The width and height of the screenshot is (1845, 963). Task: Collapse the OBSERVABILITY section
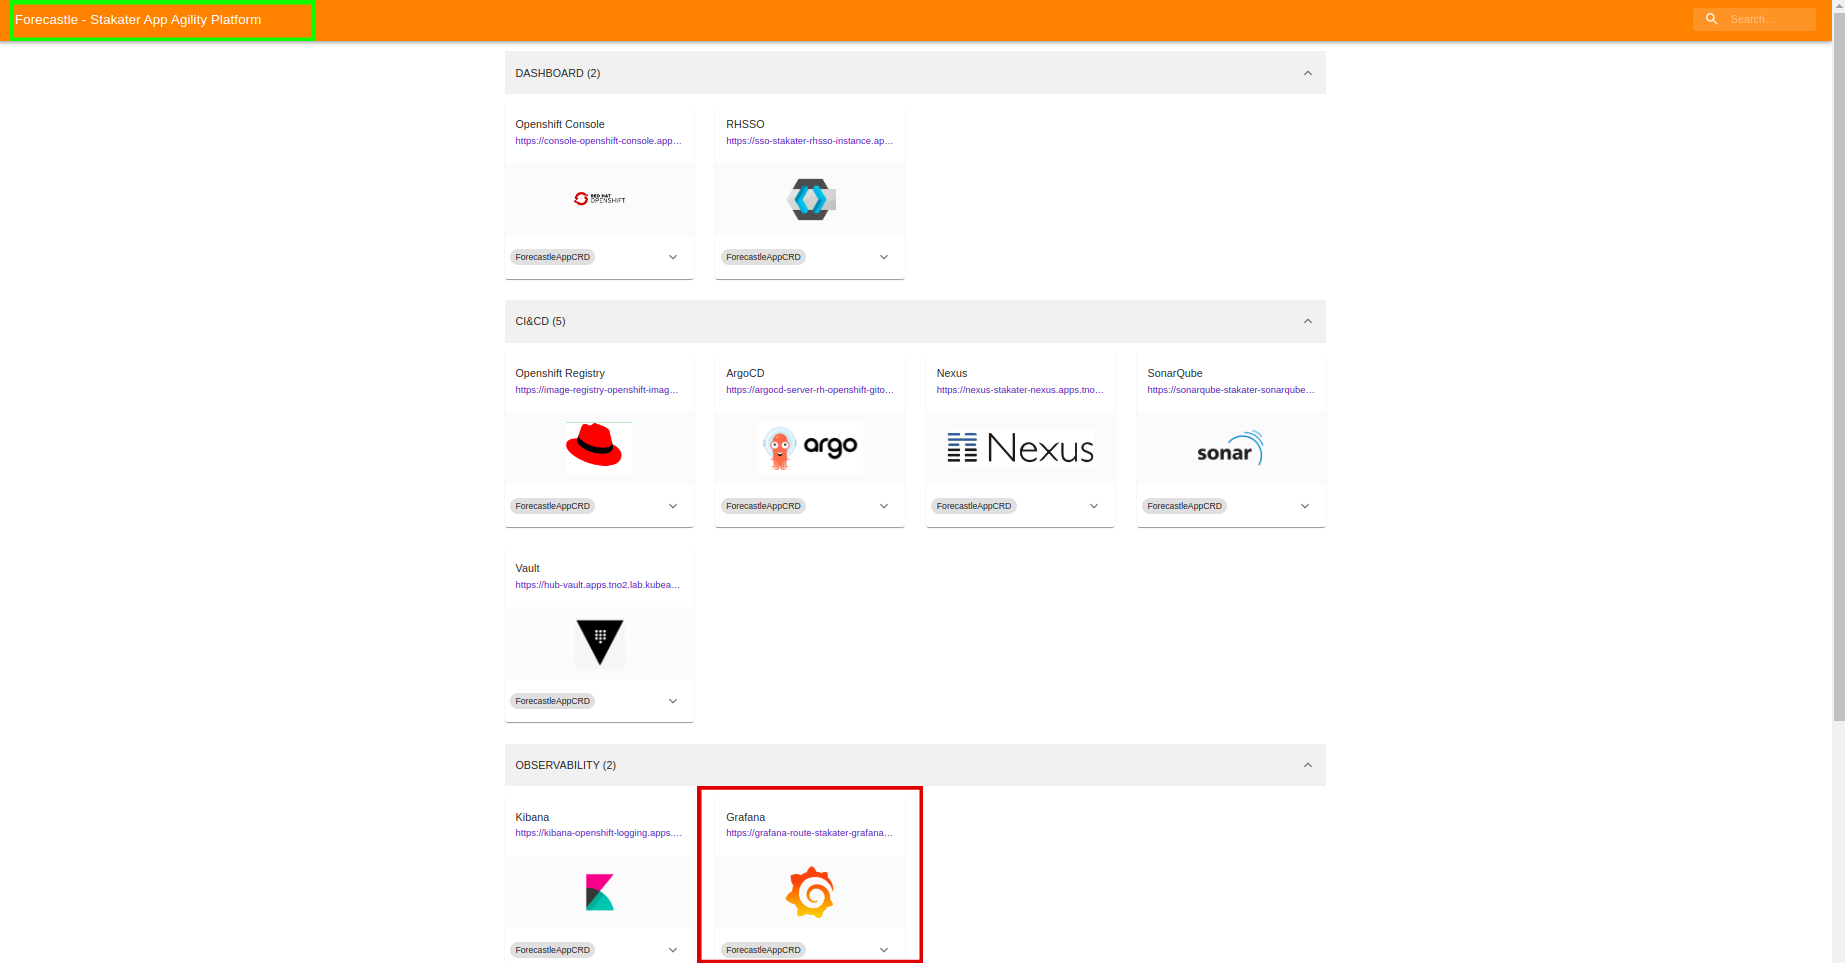[x=1307, y=765]
